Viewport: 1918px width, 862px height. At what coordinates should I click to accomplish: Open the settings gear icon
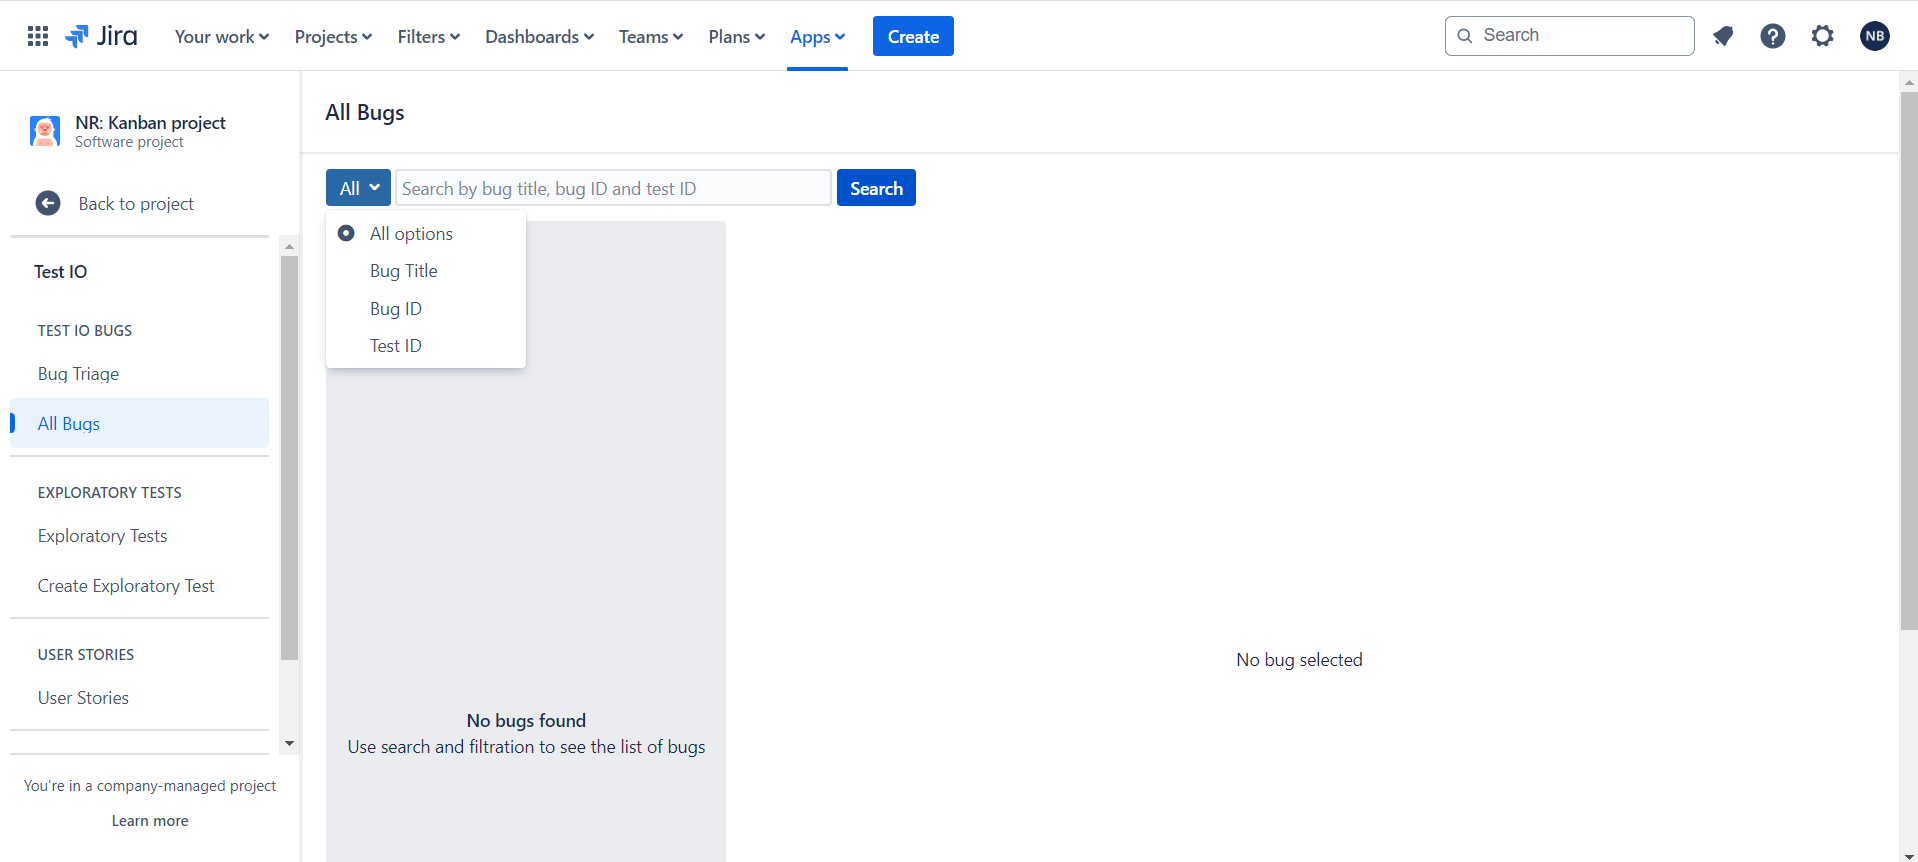[1822, 36]
